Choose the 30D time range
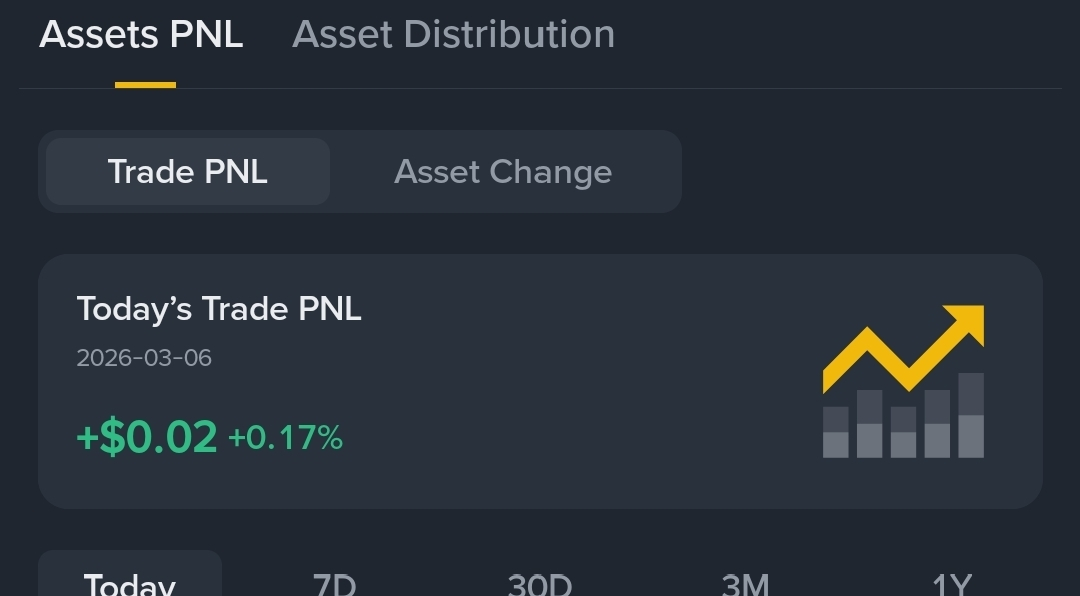Image resolution: width=1080 pixels, height=596 pixels. click(x=539, y=584)
